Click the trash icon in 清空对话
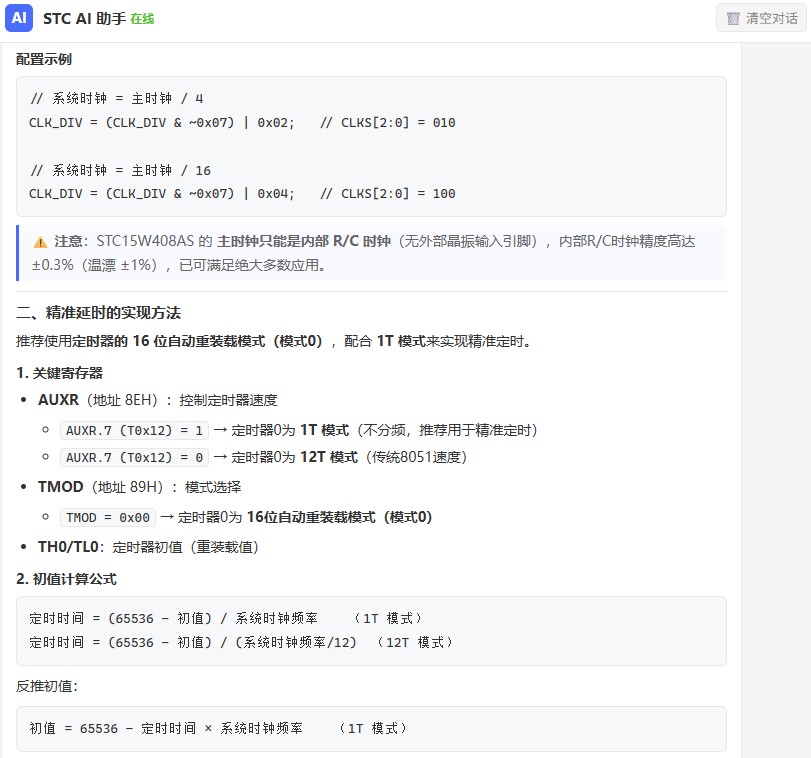Screen dimensions: 811x758 733,19
